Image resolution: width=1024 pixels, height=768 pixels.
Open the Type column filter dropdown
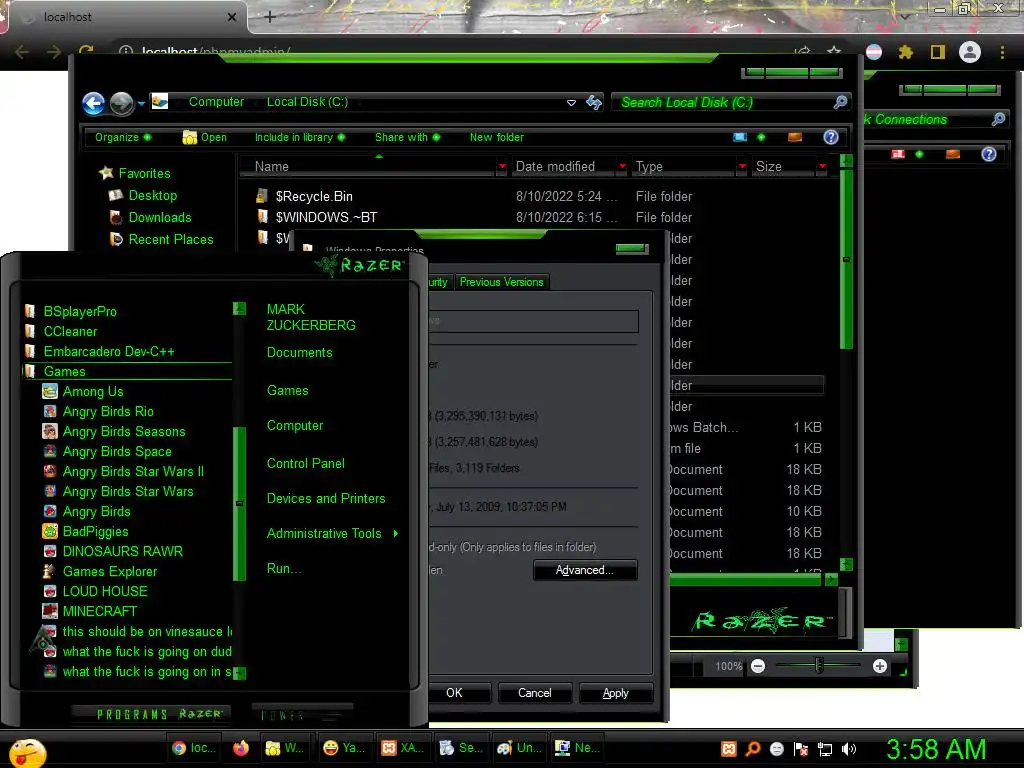pyautogui.click(x=742, y=167)
